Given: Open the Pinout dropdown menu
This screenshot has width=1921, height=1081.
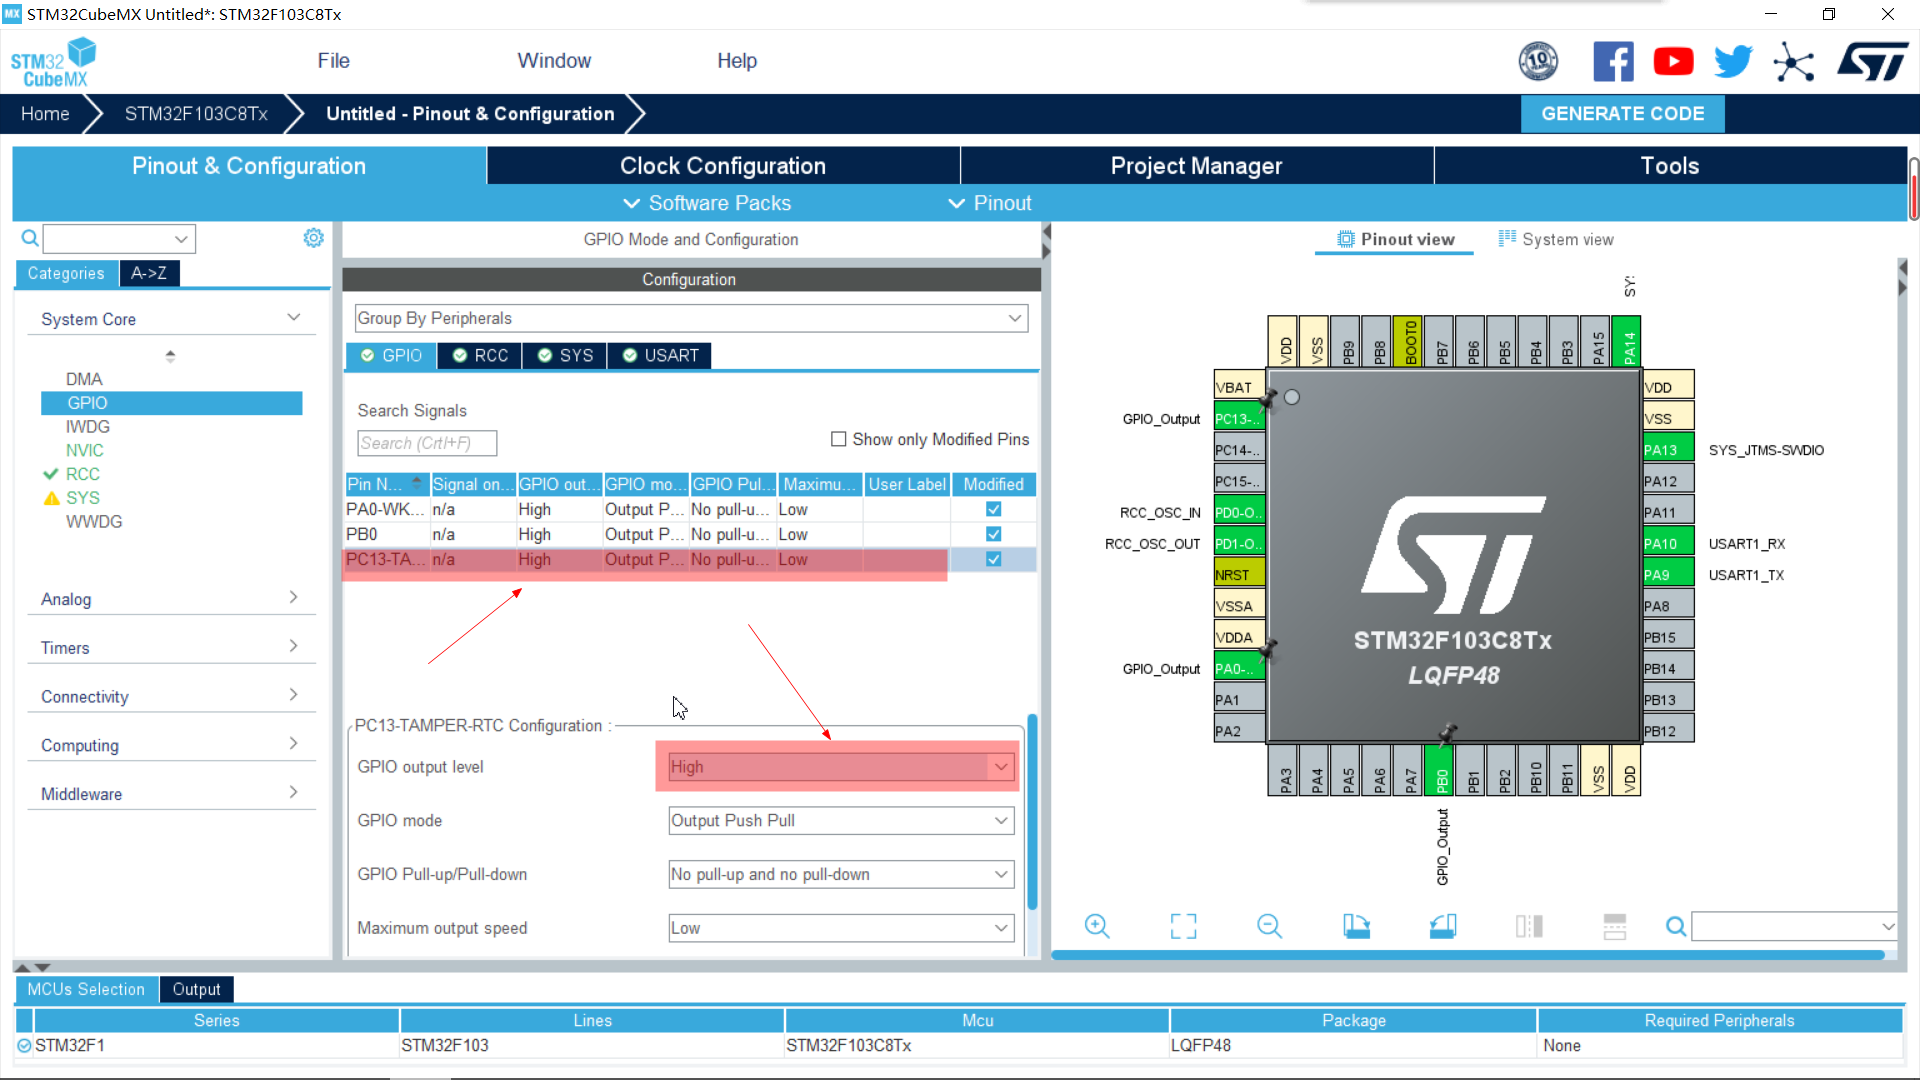Looking at the screenshot, I should [990, 203].
